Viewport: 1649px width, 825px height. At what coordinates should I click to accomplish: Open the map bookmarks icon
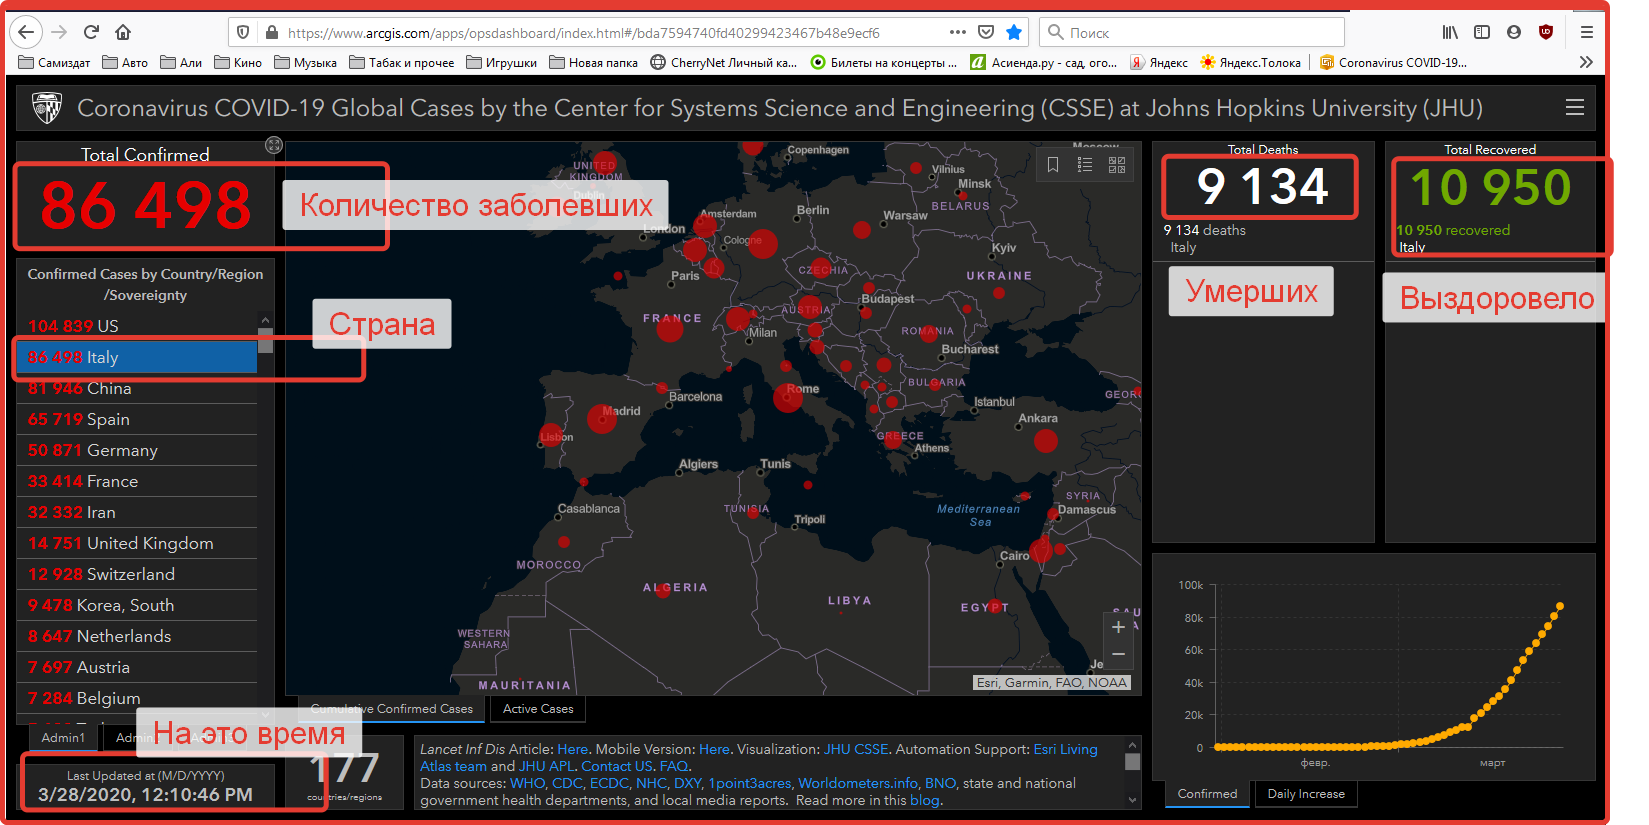(x=1053, y=165)
